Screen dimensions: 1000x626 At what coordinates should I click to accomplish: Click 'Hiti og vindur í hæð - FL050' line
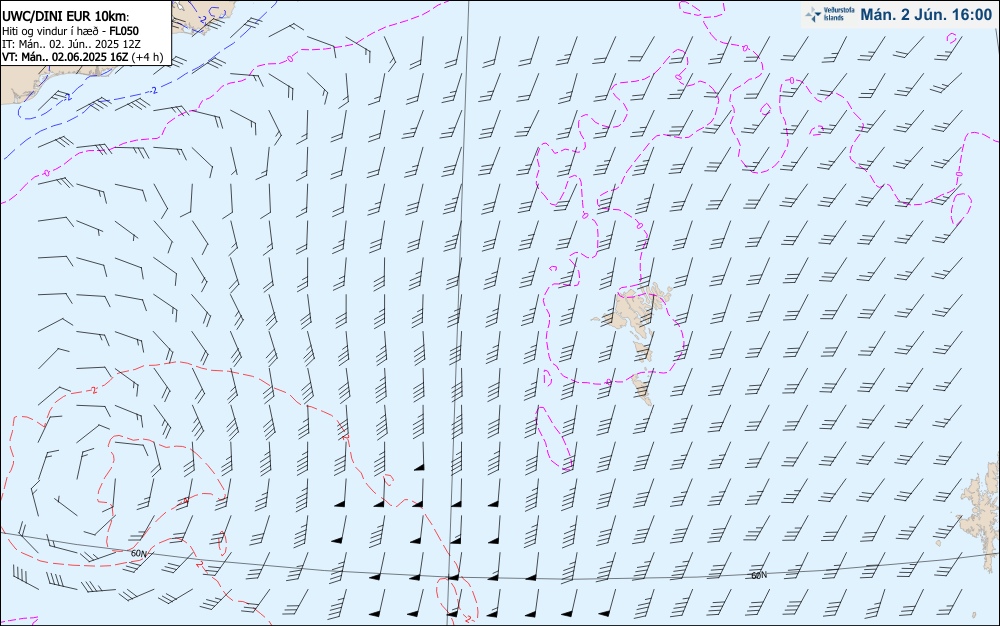click(x=70, y=31)
